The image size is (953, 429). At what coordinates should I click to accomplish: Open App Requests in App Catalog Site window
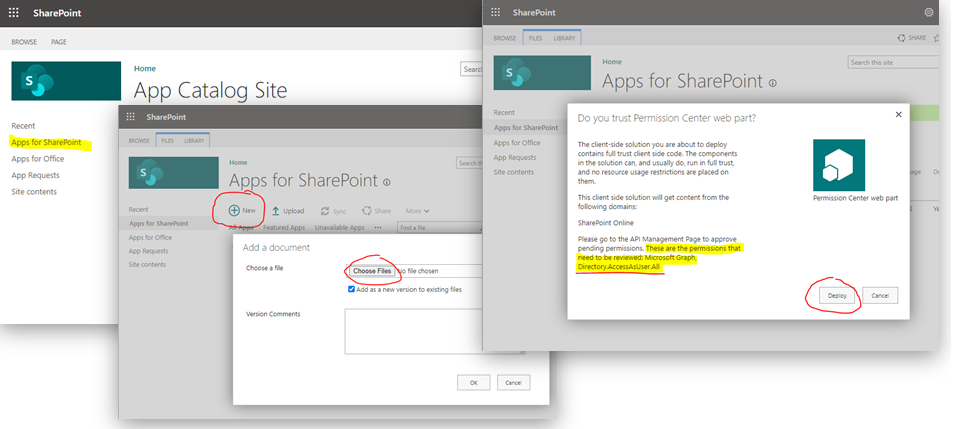coord(35,175)
